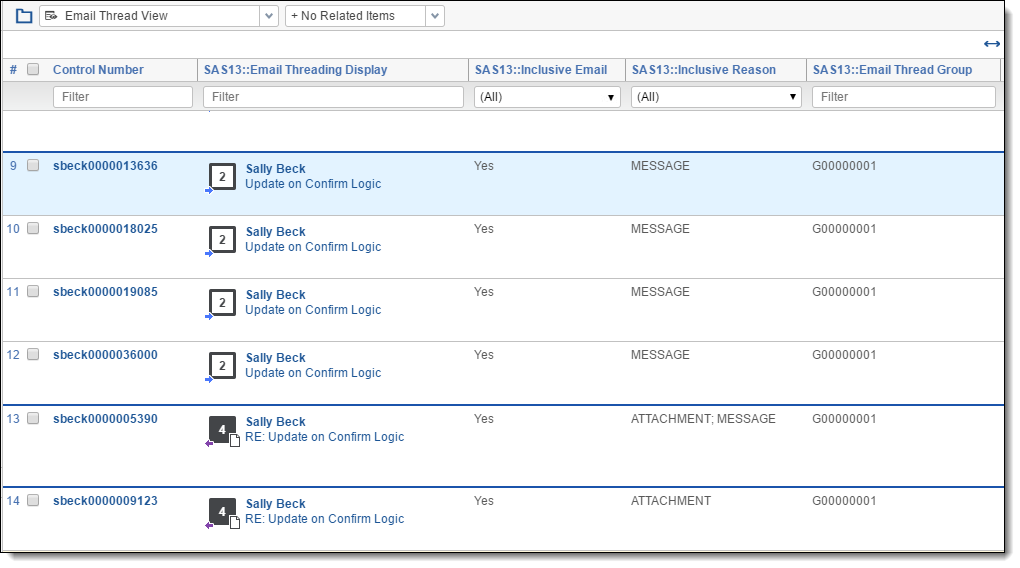Click the Email Threading Display filter field
Viewport: 1020px width, 568px height.
333,97
